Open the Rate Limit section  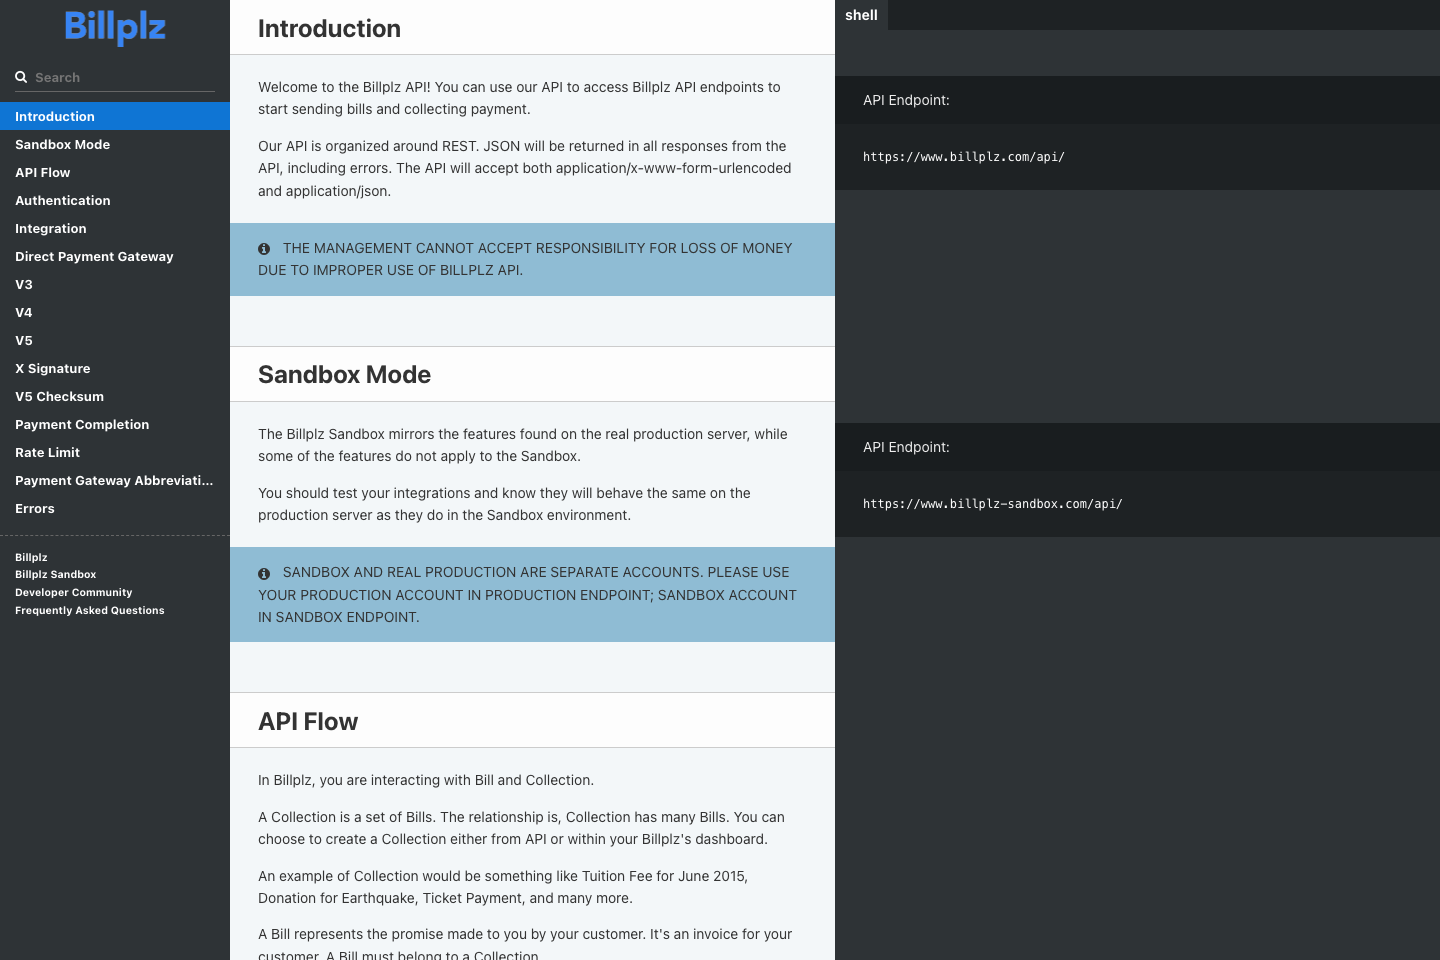[47, 452]
